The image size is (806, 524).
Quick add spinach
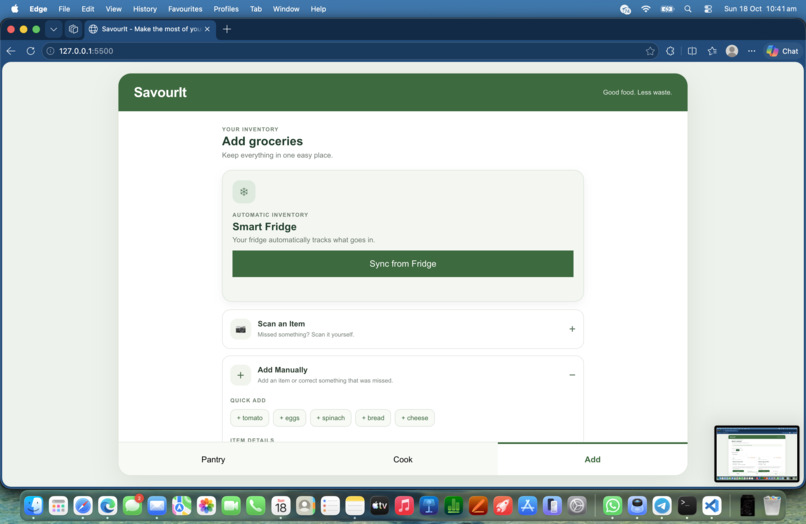click(331, 418)
